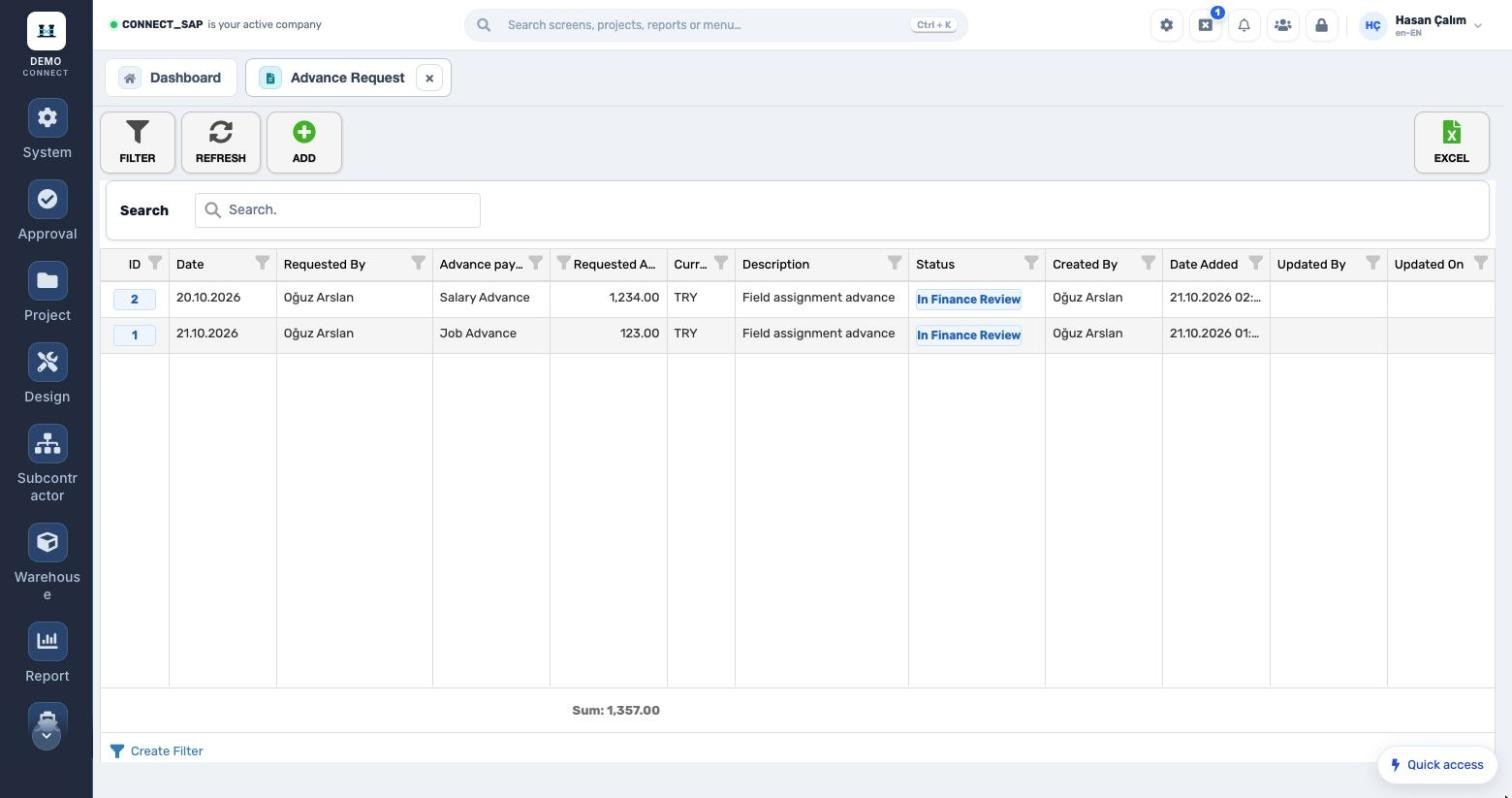Open the Excel-badge icon with notification count
The image size is (1512, 798).
click(1205, 25)
